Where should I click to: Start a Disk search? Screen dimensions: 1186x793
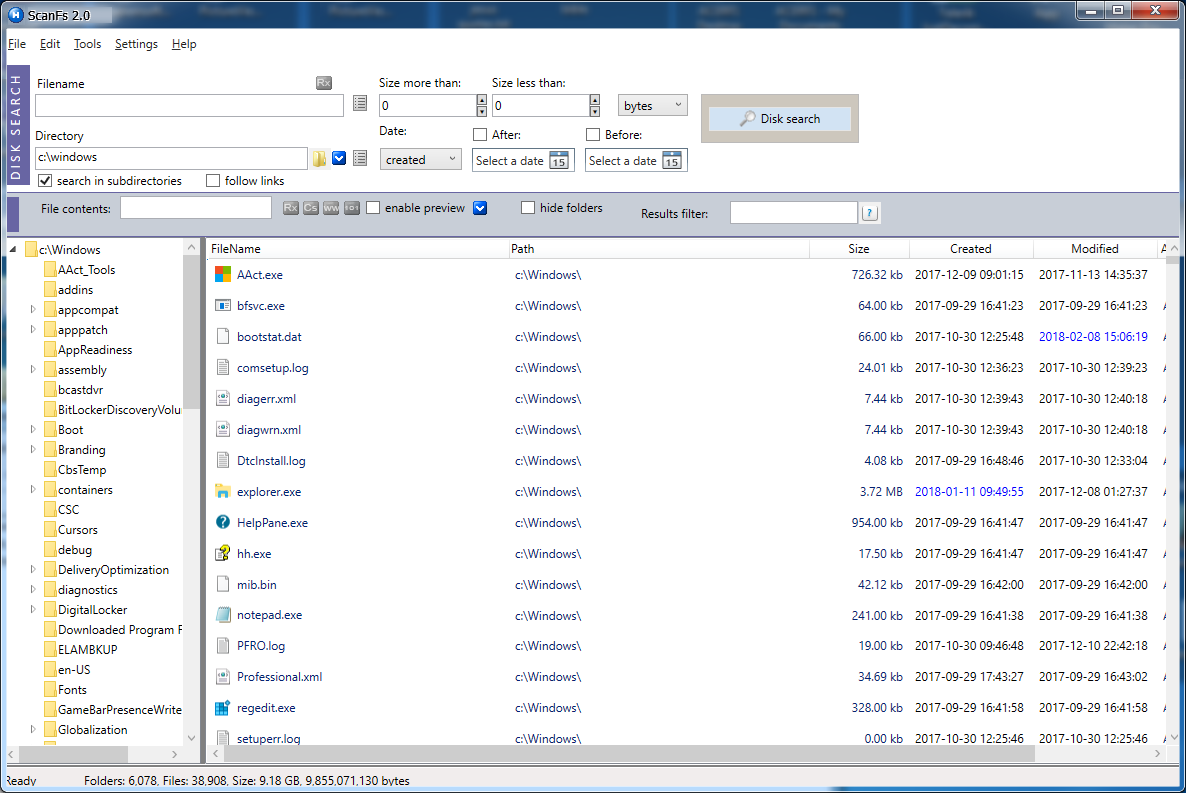[x=779, y=118]
